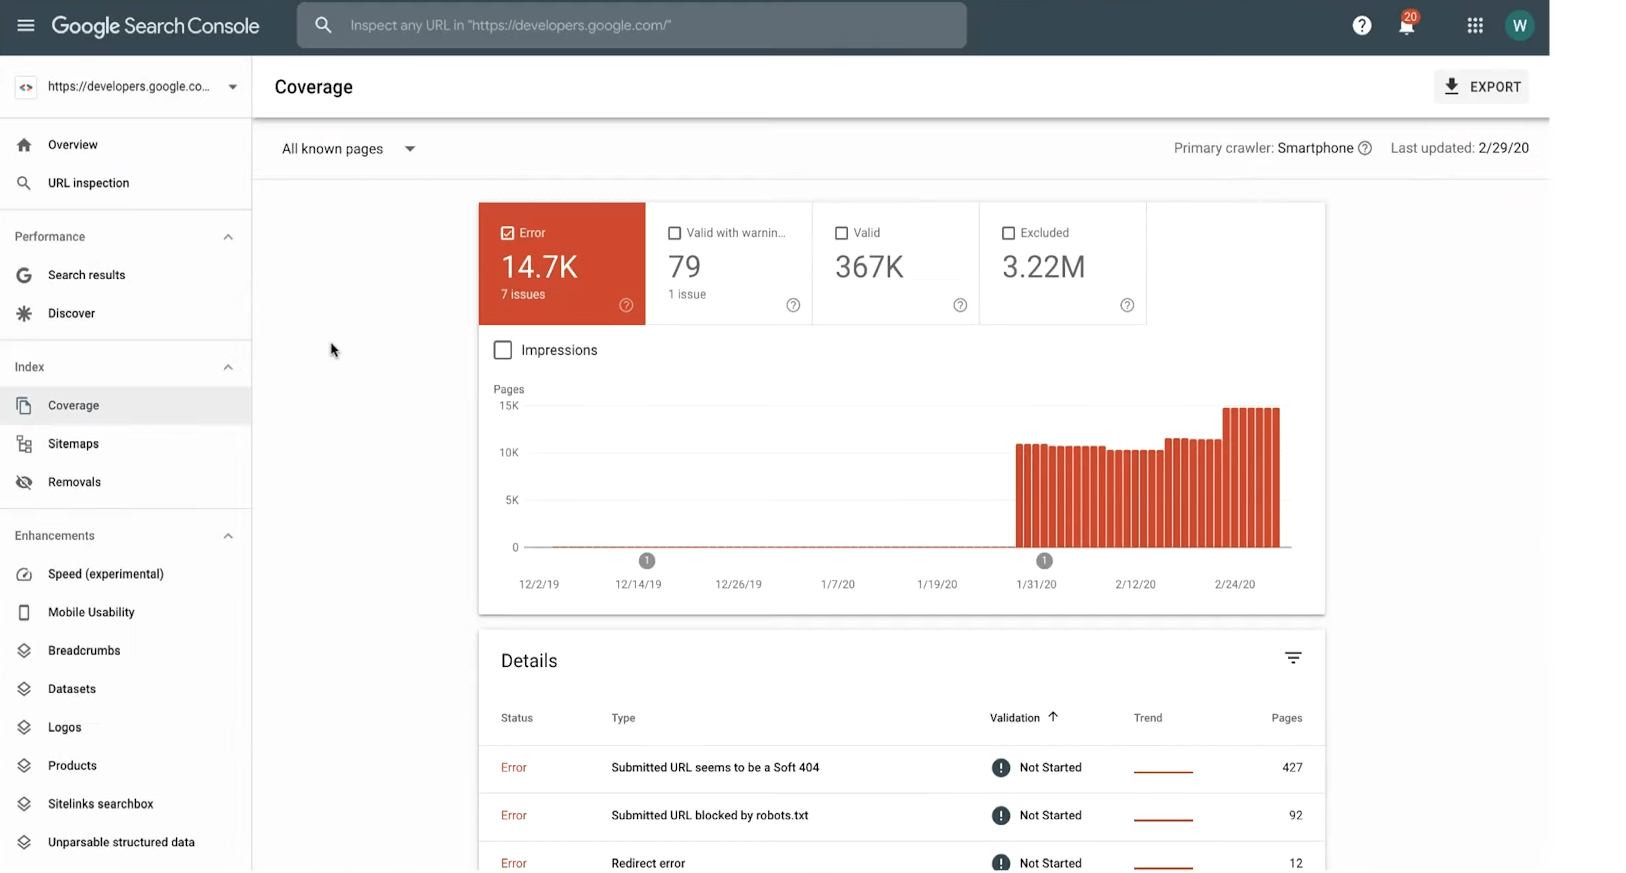1626x873 pixels.
Task: Open the W account avatar
Action: pos(1519,26)
